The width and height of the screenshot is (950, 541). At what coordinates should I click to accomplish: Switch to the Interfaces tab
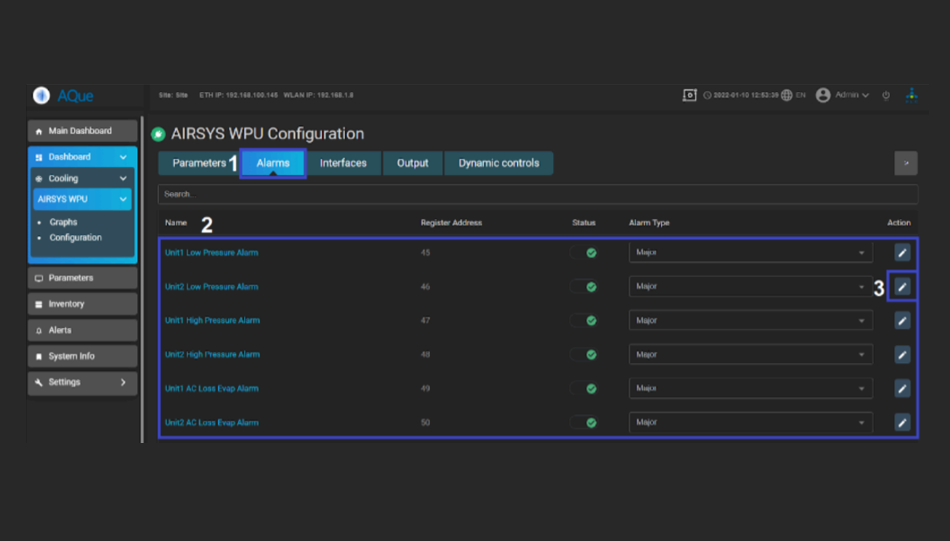point(343,163)
